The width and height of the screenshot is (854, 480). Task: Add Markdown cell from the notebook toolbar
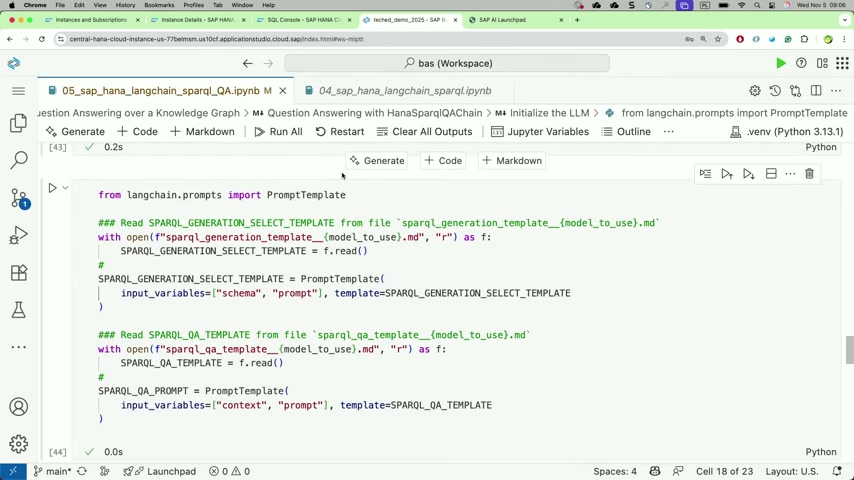click(x=202, y=132)
